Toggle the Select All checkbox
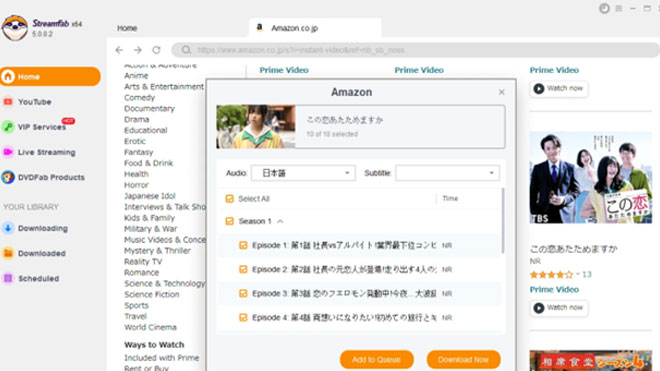This screenshot has height=371, width=660. click(229, 199)
